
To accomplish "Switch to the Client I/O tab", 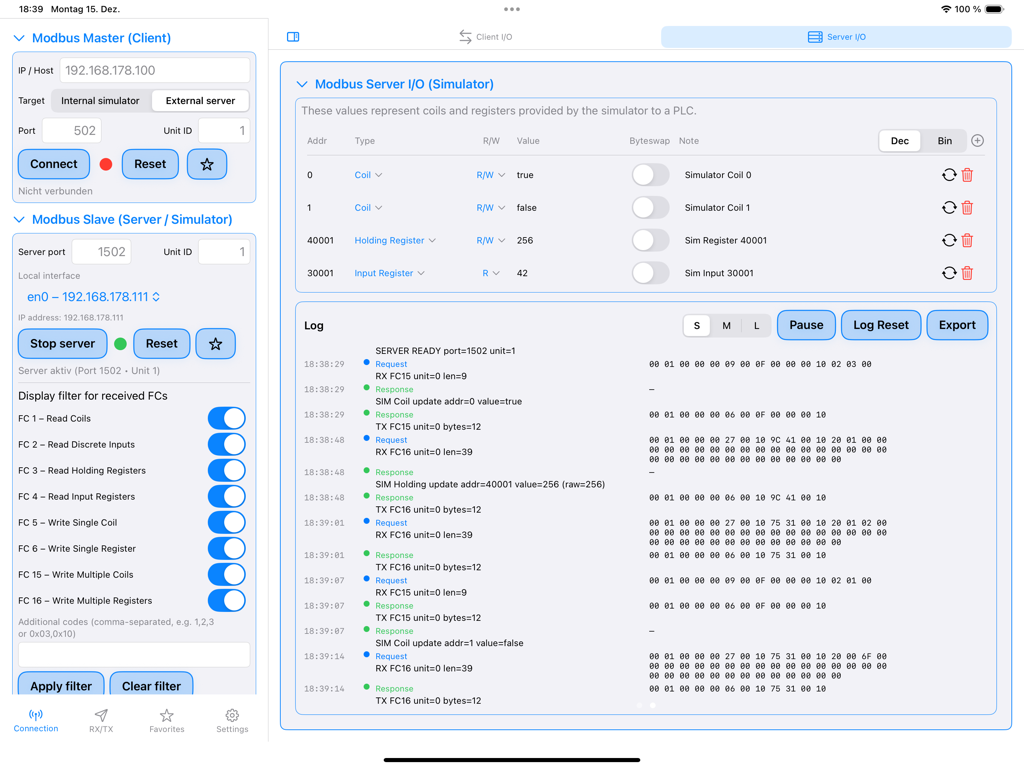I will tap(487, 36).
